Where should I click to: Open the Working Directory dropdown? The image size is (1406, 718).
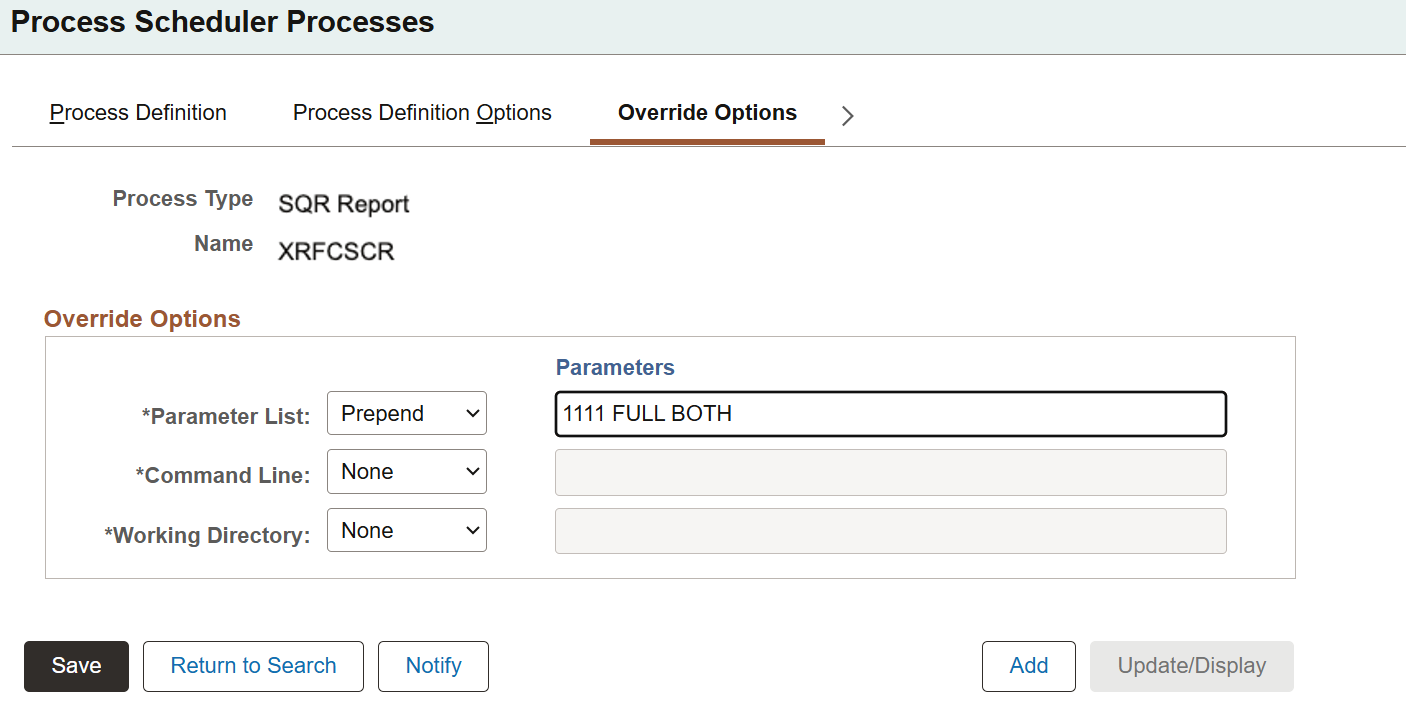pos(407,531)
